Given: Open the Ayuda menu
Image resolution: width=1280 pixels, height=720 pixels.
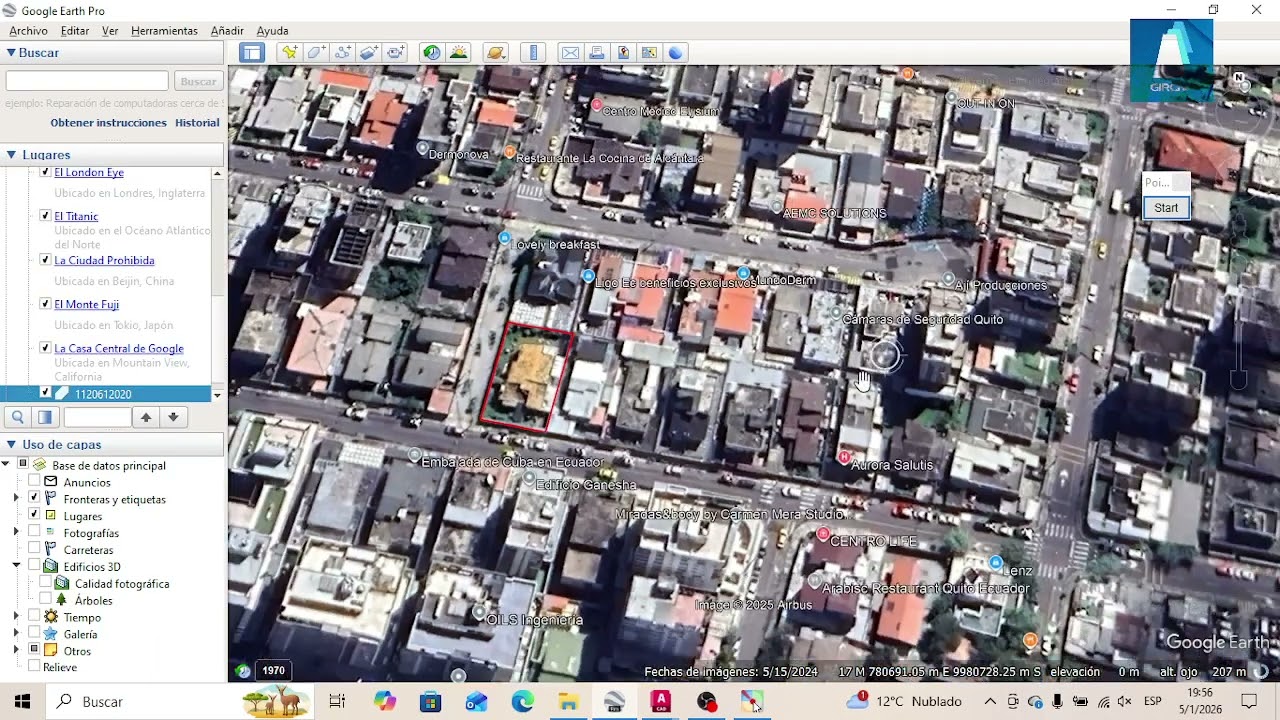Looking at the screenshot, I should [272, 31].
